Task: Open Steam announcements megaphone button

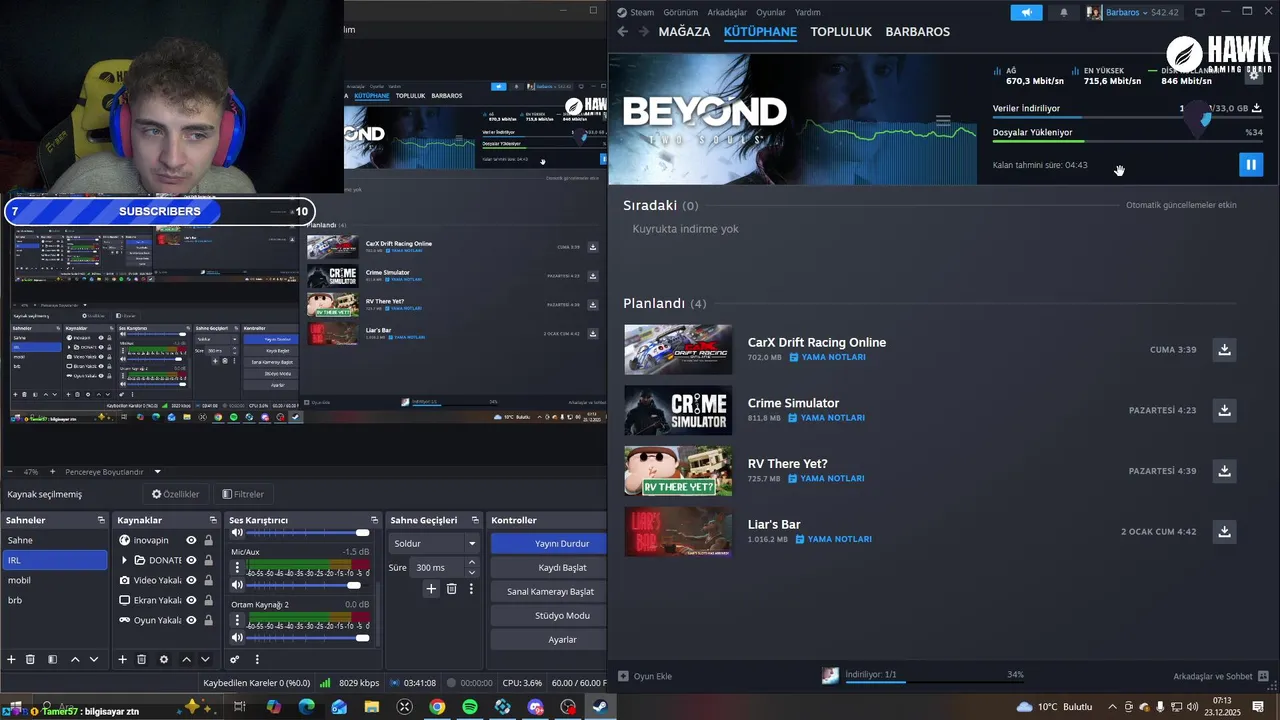Action: (x=1026, y=12)
